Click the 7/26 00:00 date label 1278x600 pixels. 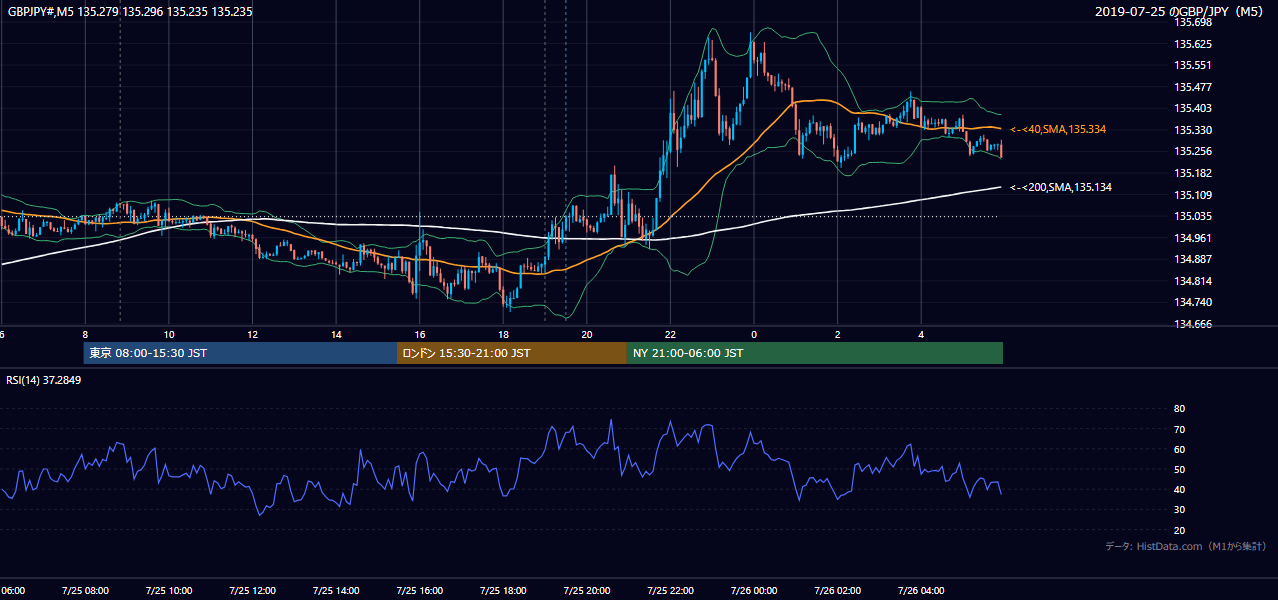click(754, 591)
